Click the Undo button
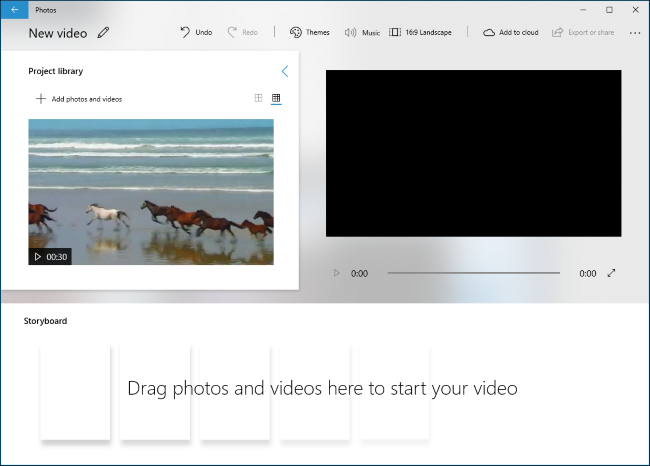 [196, 32]
